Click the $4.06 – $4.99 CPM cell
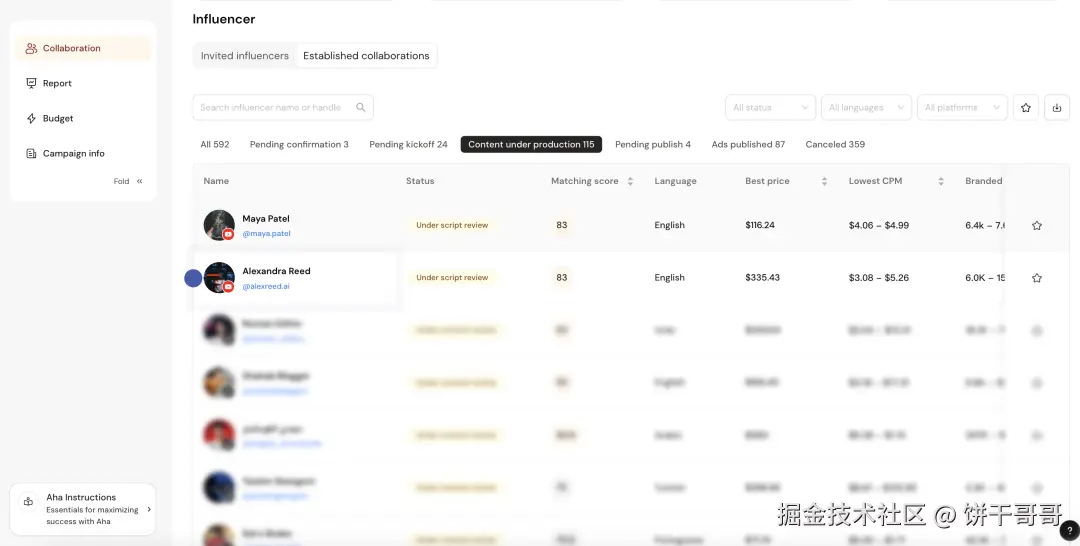The height and width of the screenshot is (546, 1080). click(x=879, y=225)
